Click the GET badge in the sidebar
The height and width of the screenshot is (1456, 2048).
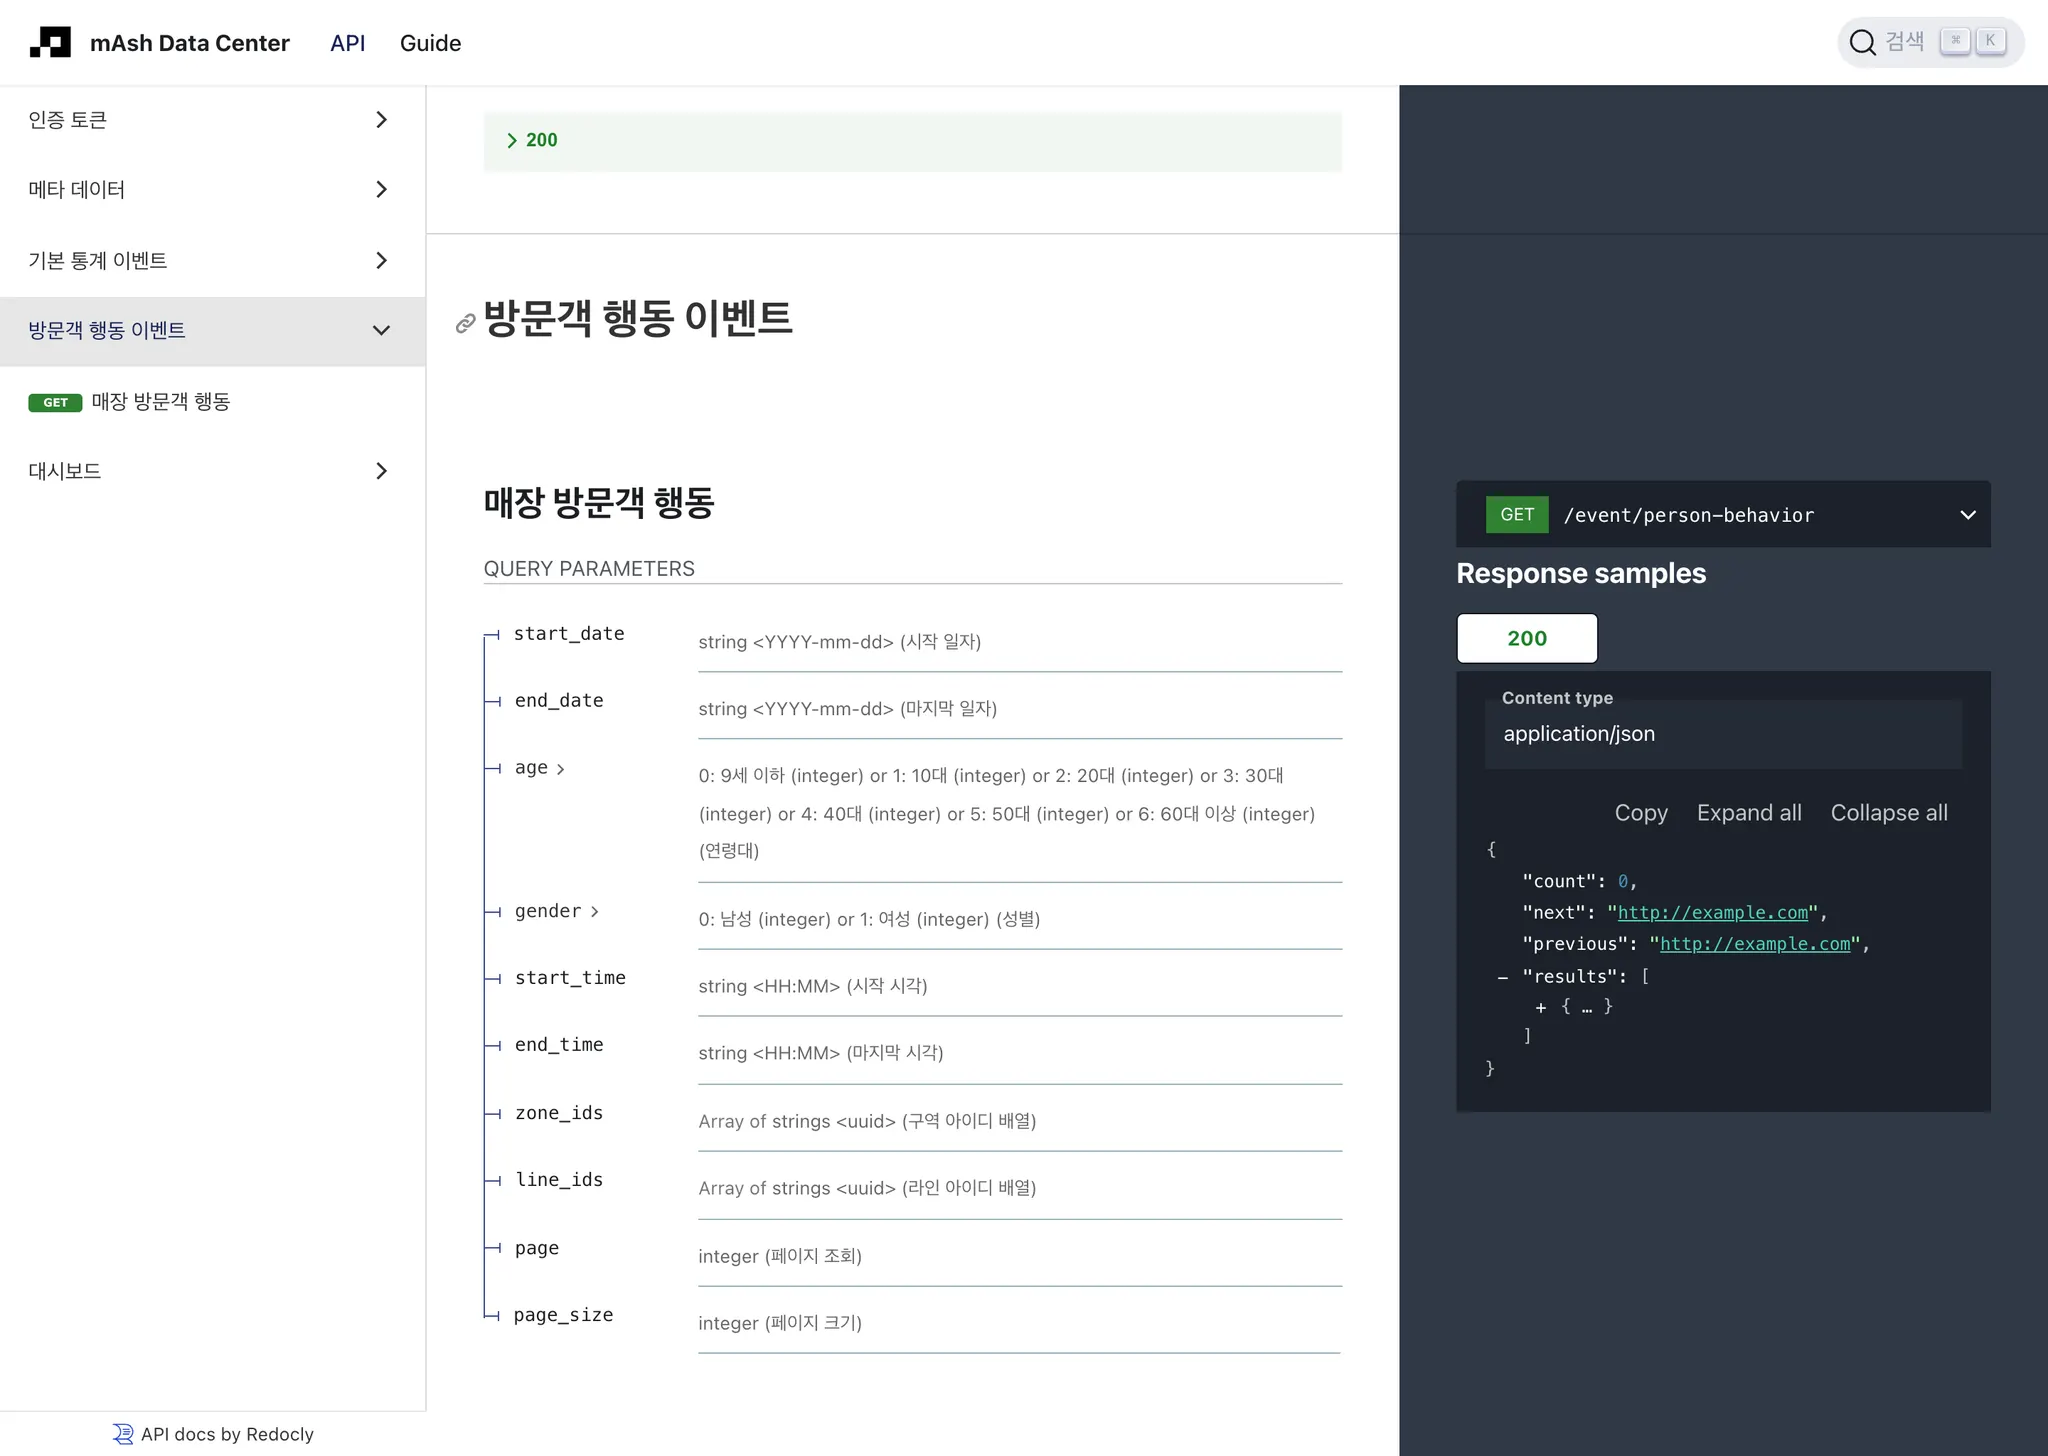pos(55,402)
